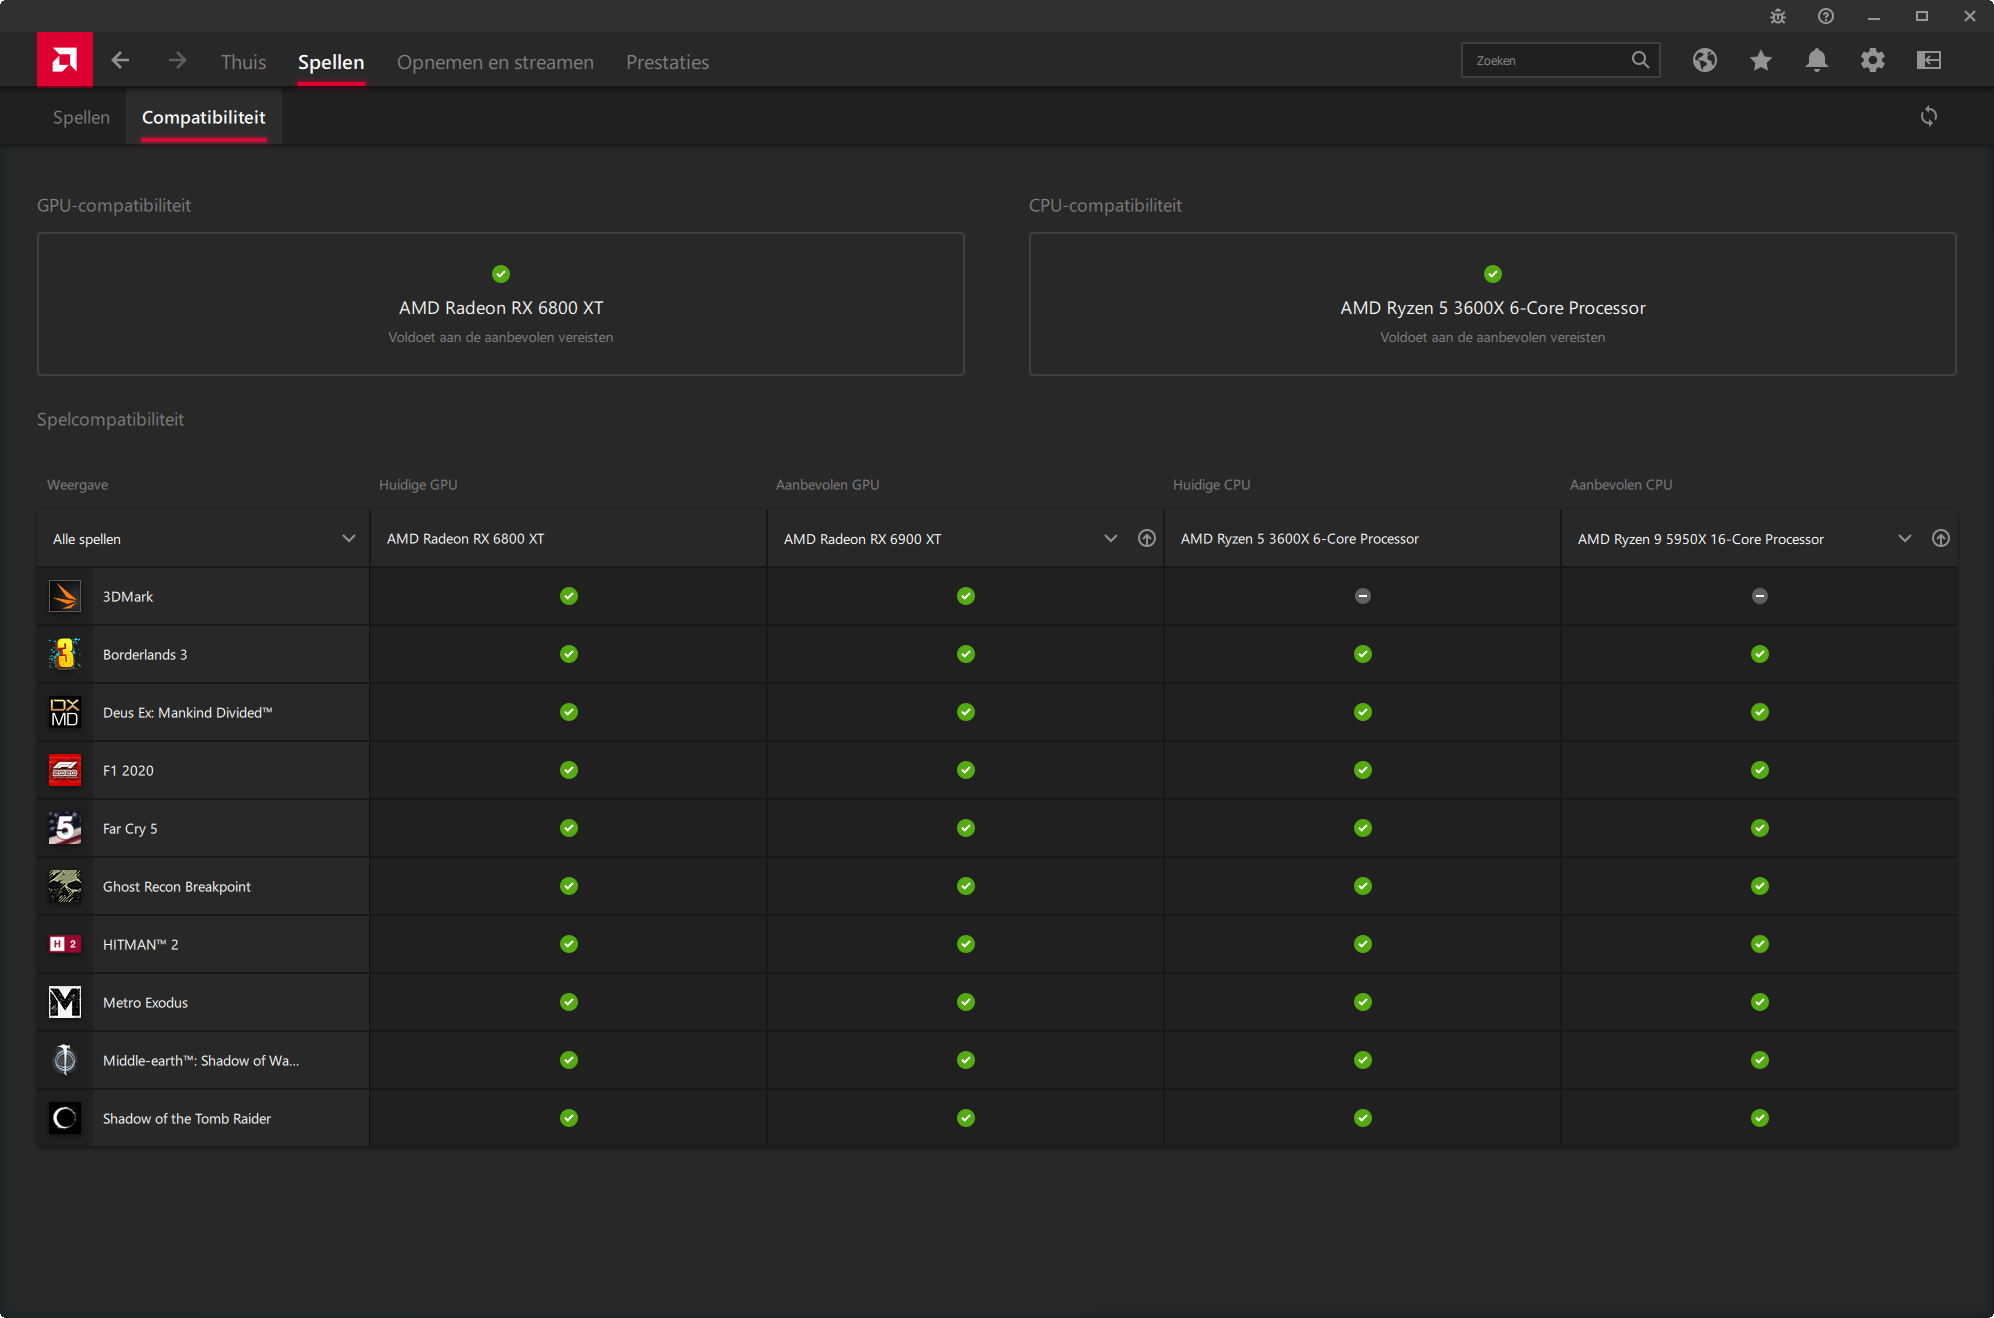The image size is (1994, 1318).
Task: Click 3DMark Huidige CPU gray status icon
Action: tap(1363, 596)
